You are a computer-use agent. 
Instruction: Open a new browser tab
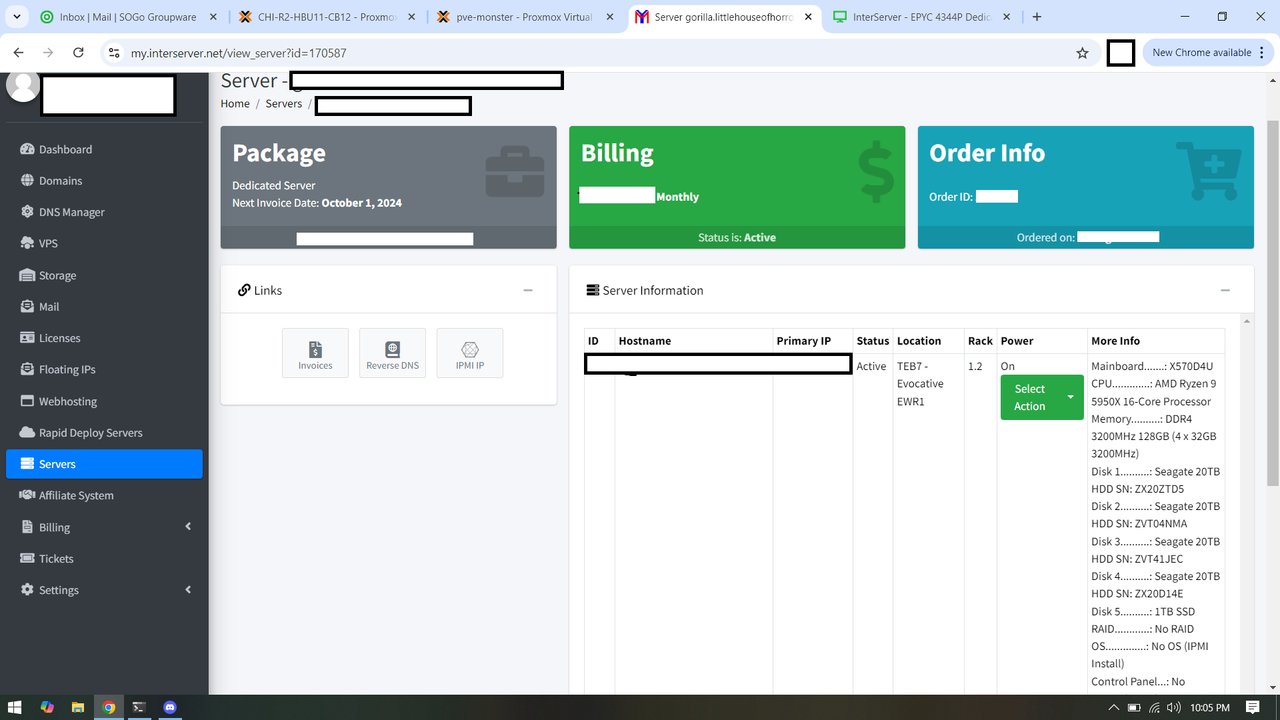pos(1037,17)
